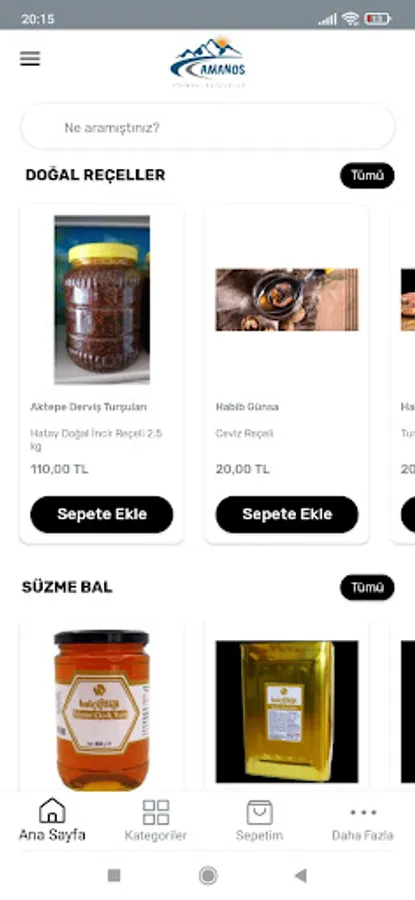This screenshot has width=415, height=900.
Task: Open the Daha Fazla three-dots icon
Action: 363,812
